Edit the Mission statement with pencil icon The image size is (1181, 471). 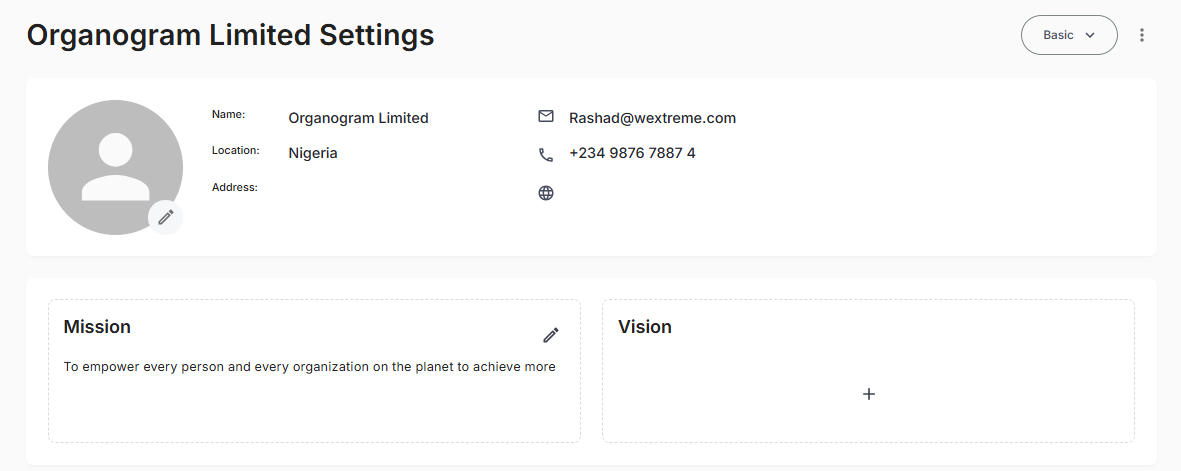pyautogui.click(x=551, y=335)
